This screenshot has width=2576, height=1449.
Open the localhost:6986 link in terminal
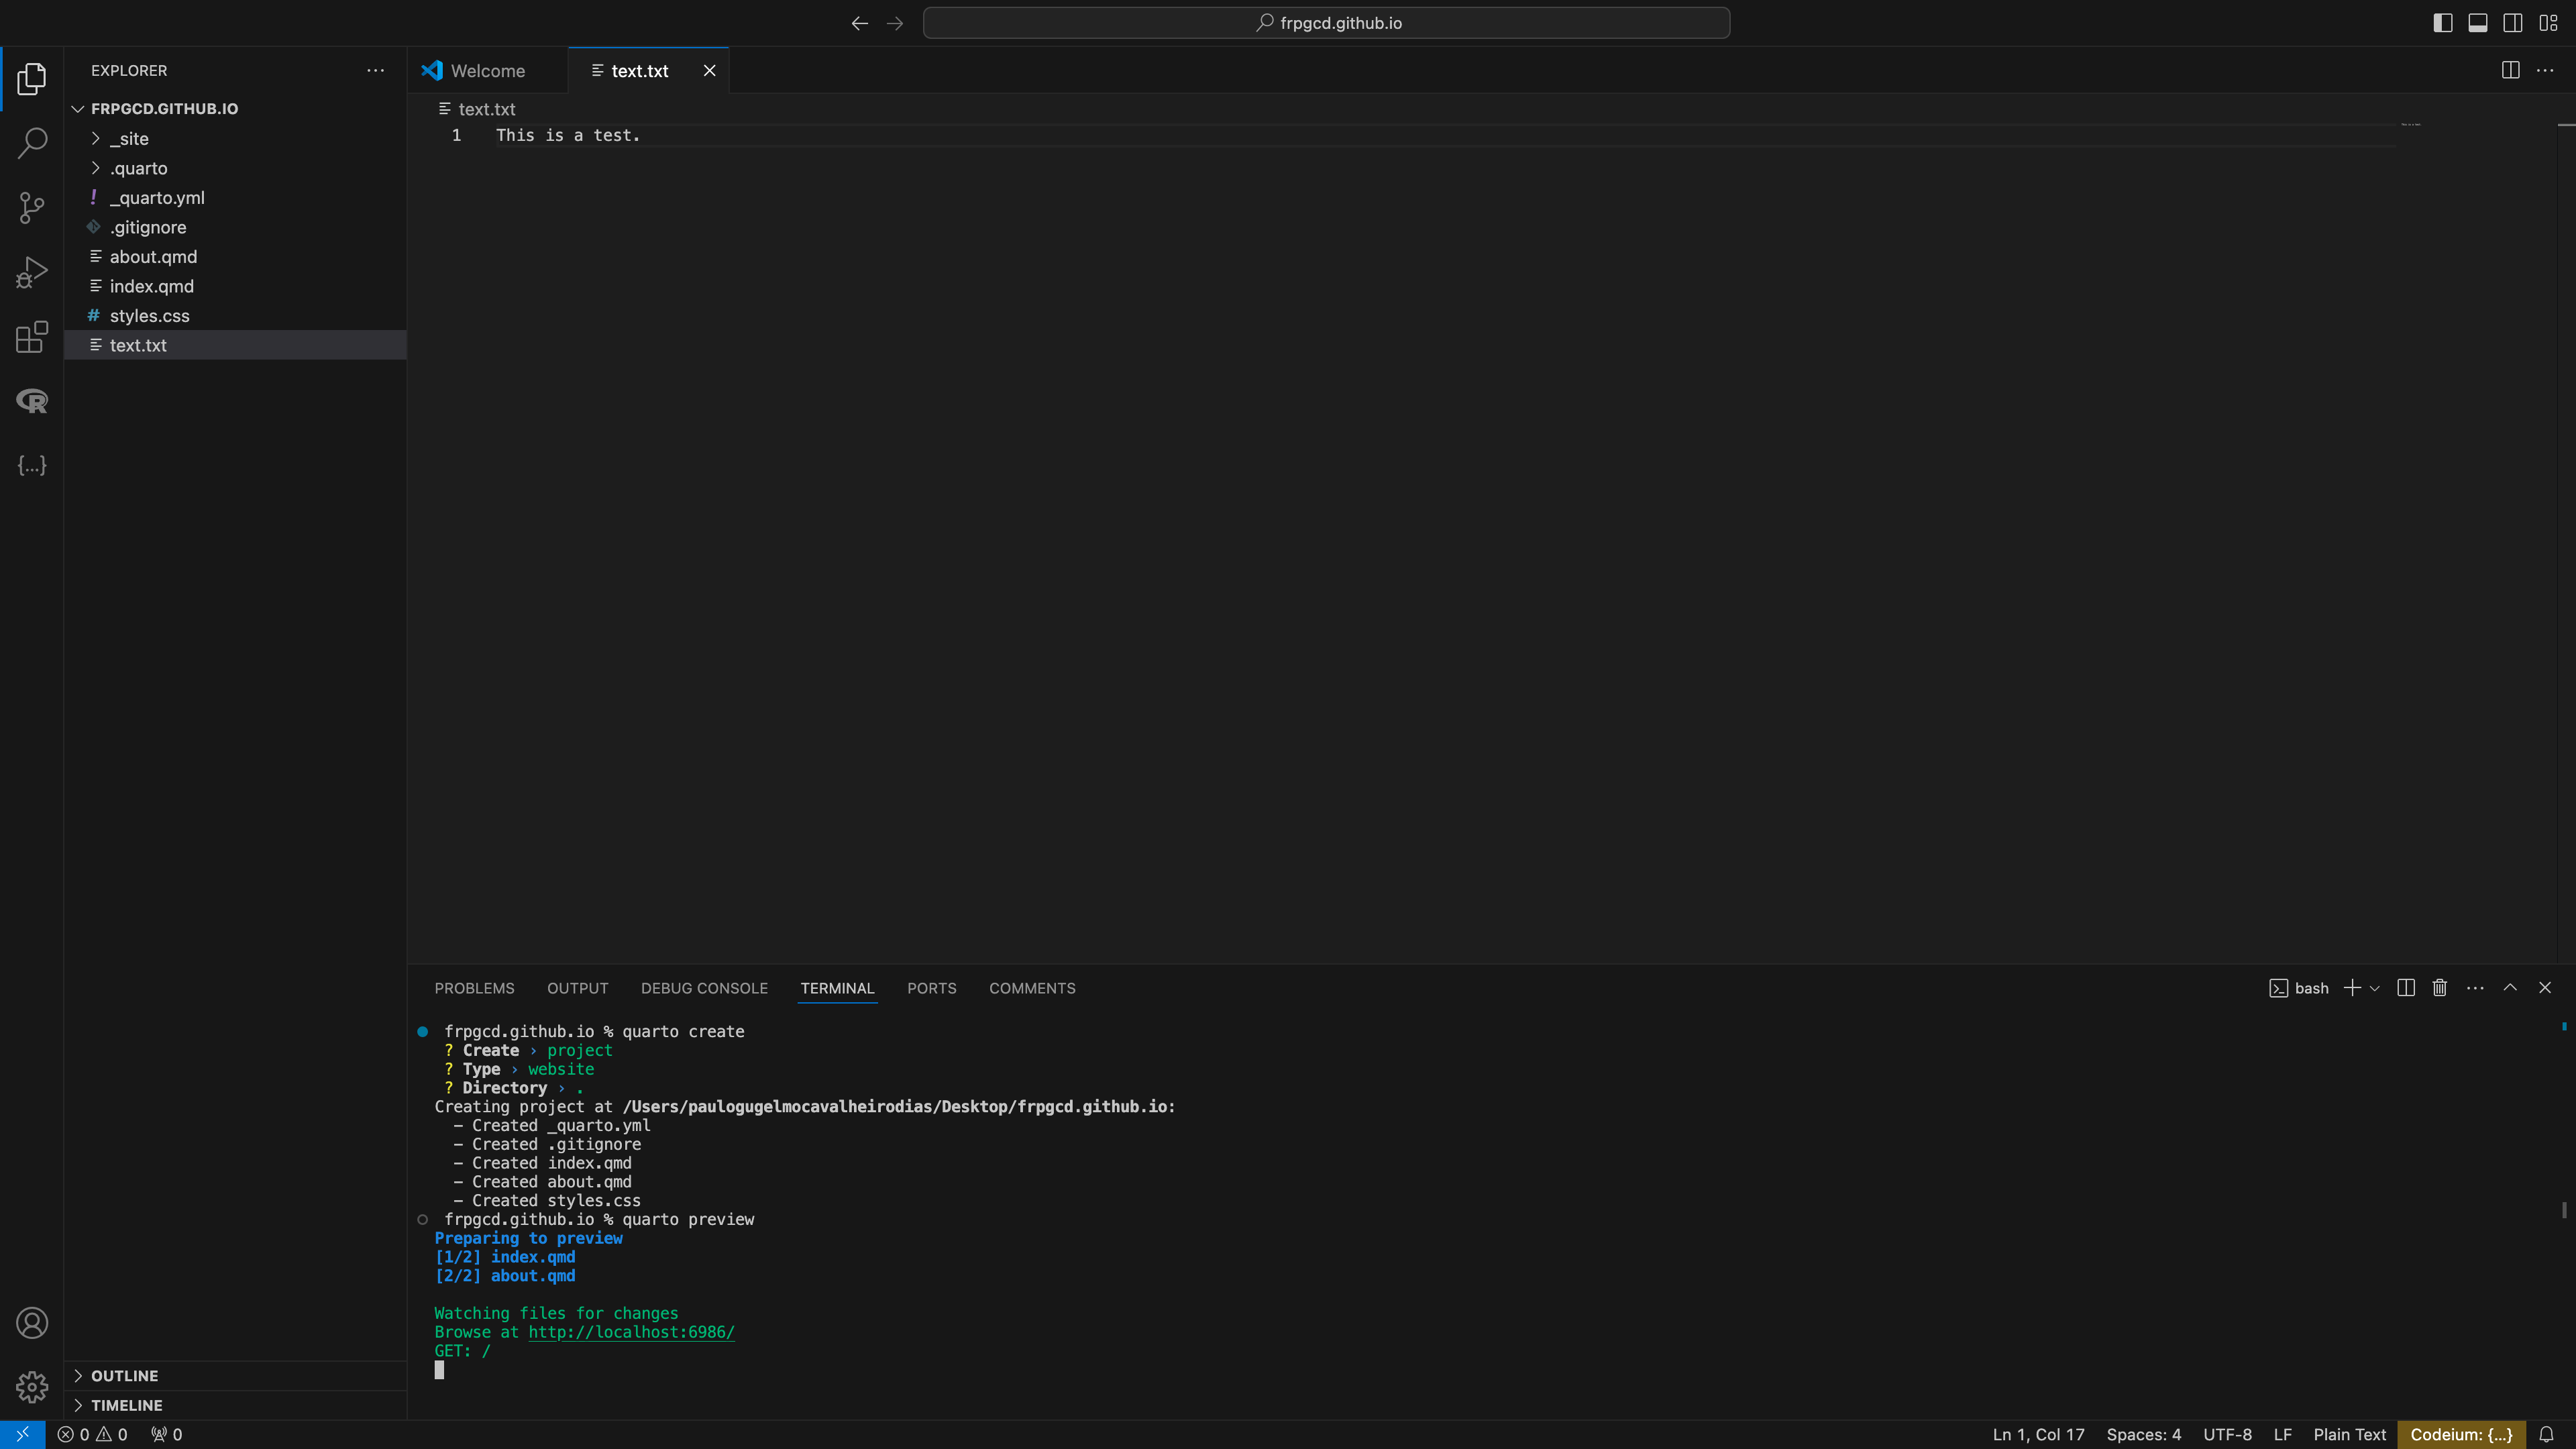(631, 1332)
